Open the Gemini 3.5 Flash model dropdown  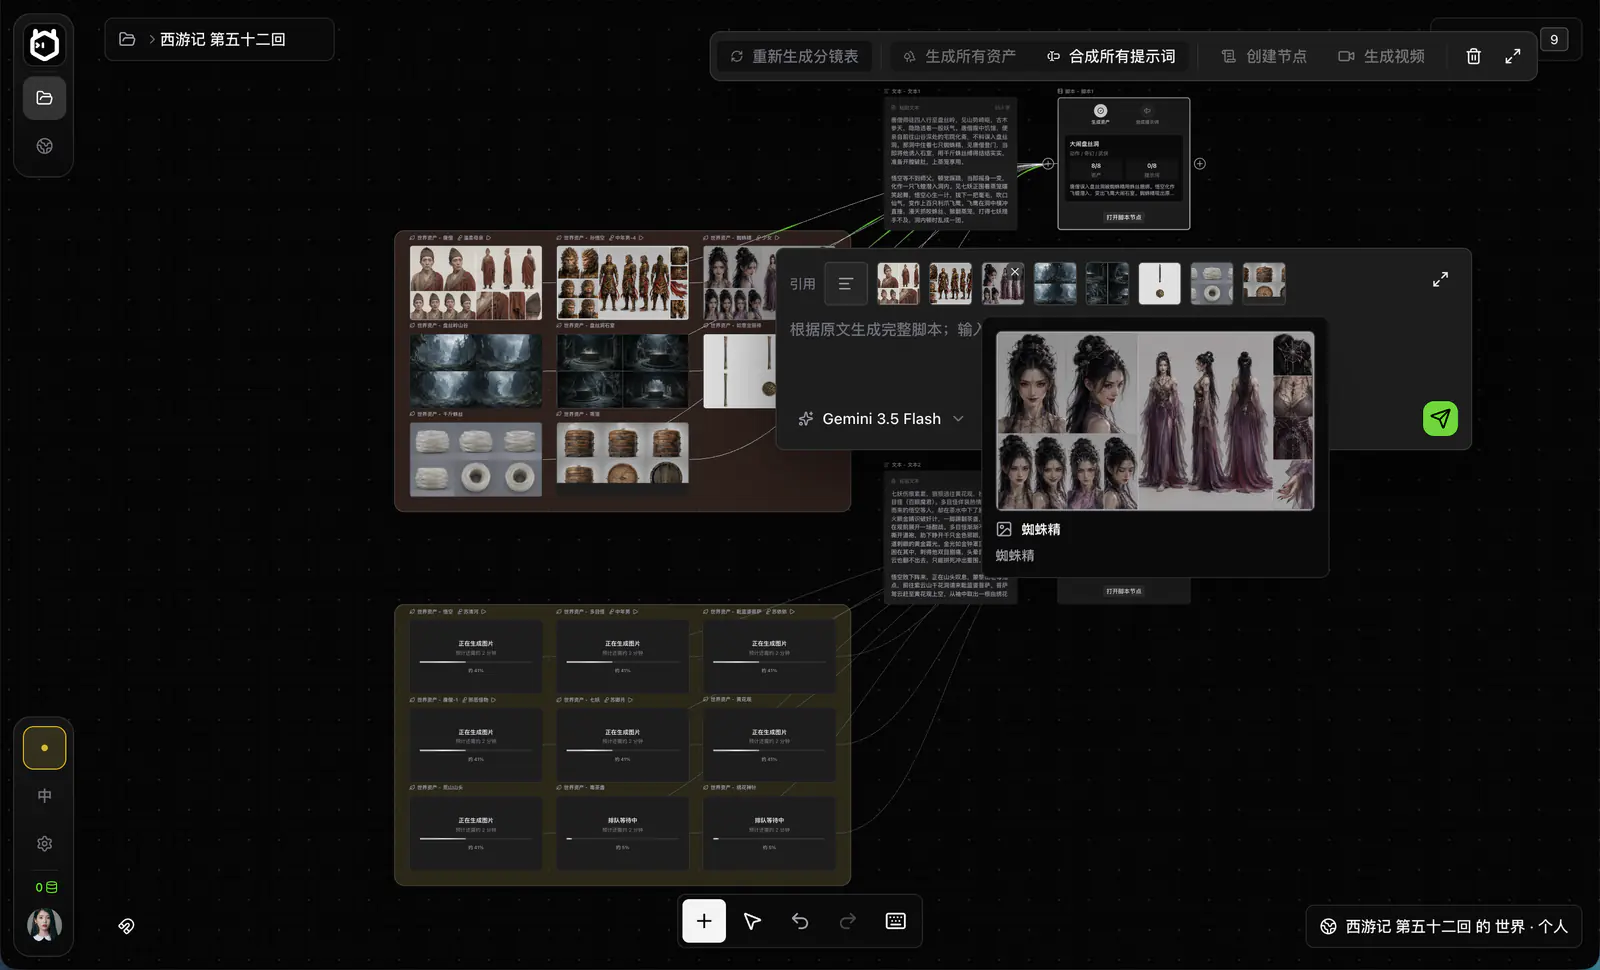[881, 419]
